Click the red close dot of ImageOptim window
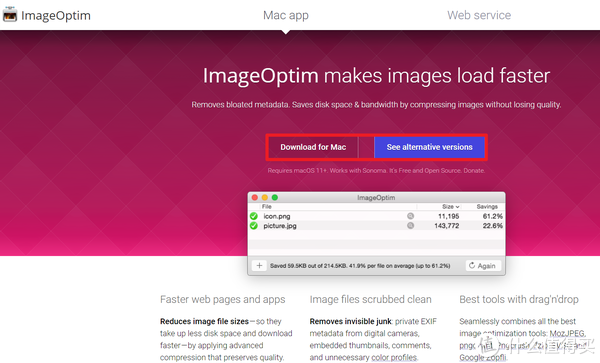Screen dimensions: 600x363 (255, 197)
